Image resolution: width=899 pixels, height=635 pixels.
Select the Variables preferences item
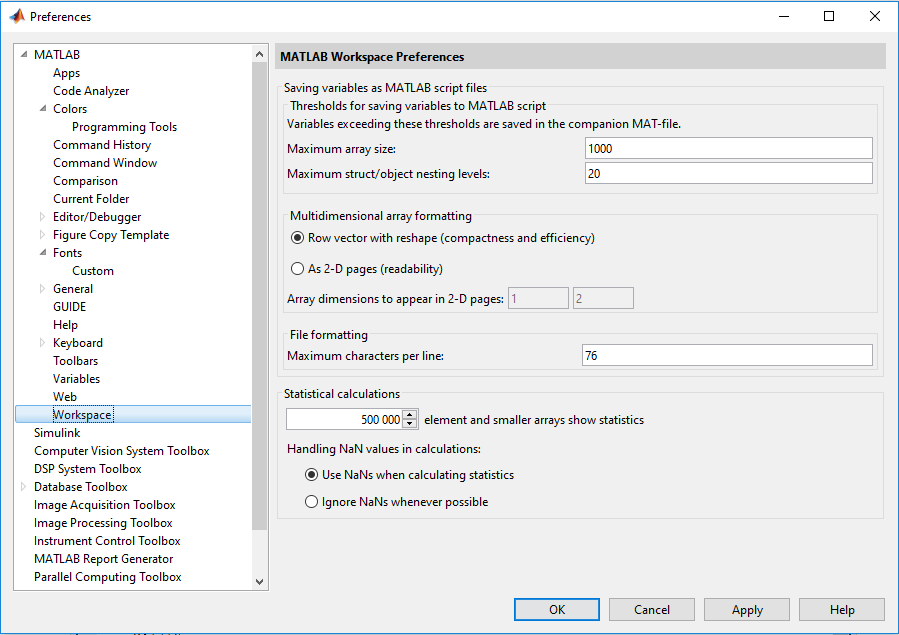click(x=76, y=379)
